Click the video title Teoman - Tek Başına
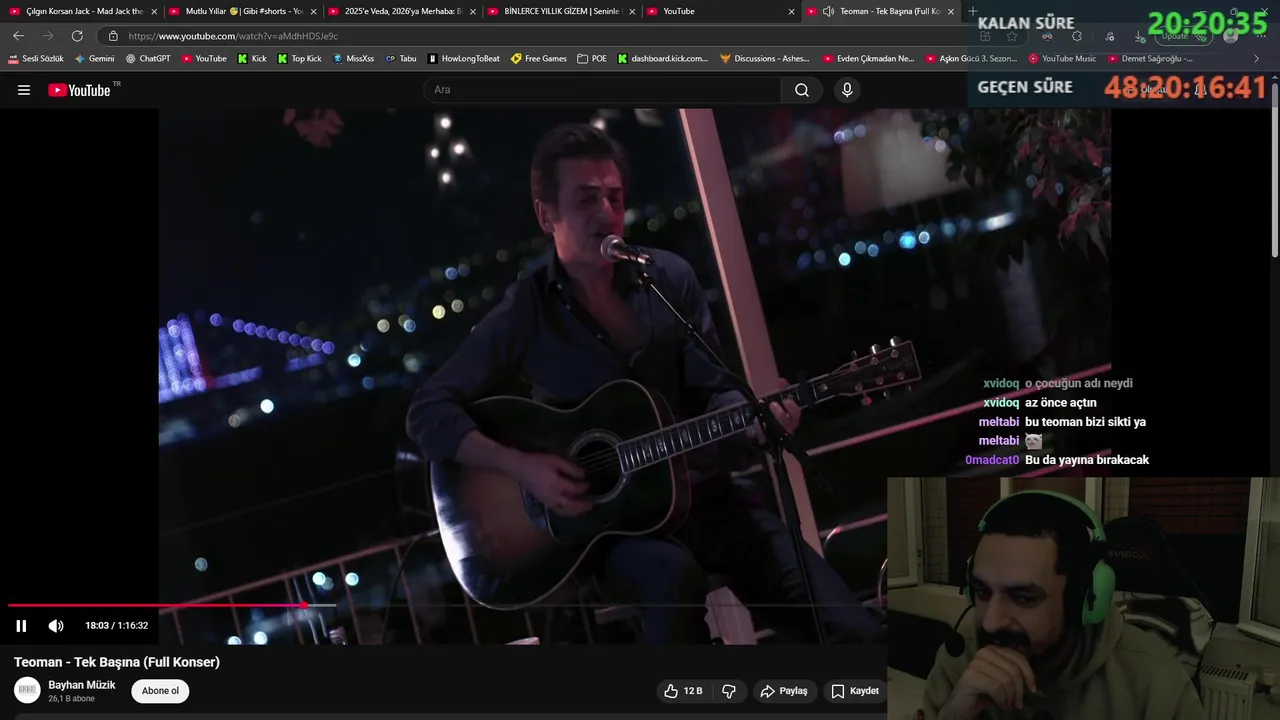The height and width of the screenshot is (720, 1280). pos(117,662)
